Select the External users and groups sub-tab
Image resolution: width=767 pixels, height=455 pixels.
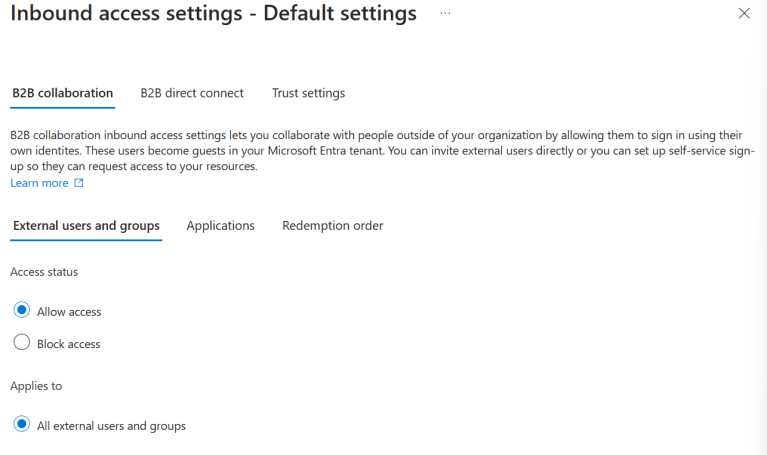coord(86,226)
